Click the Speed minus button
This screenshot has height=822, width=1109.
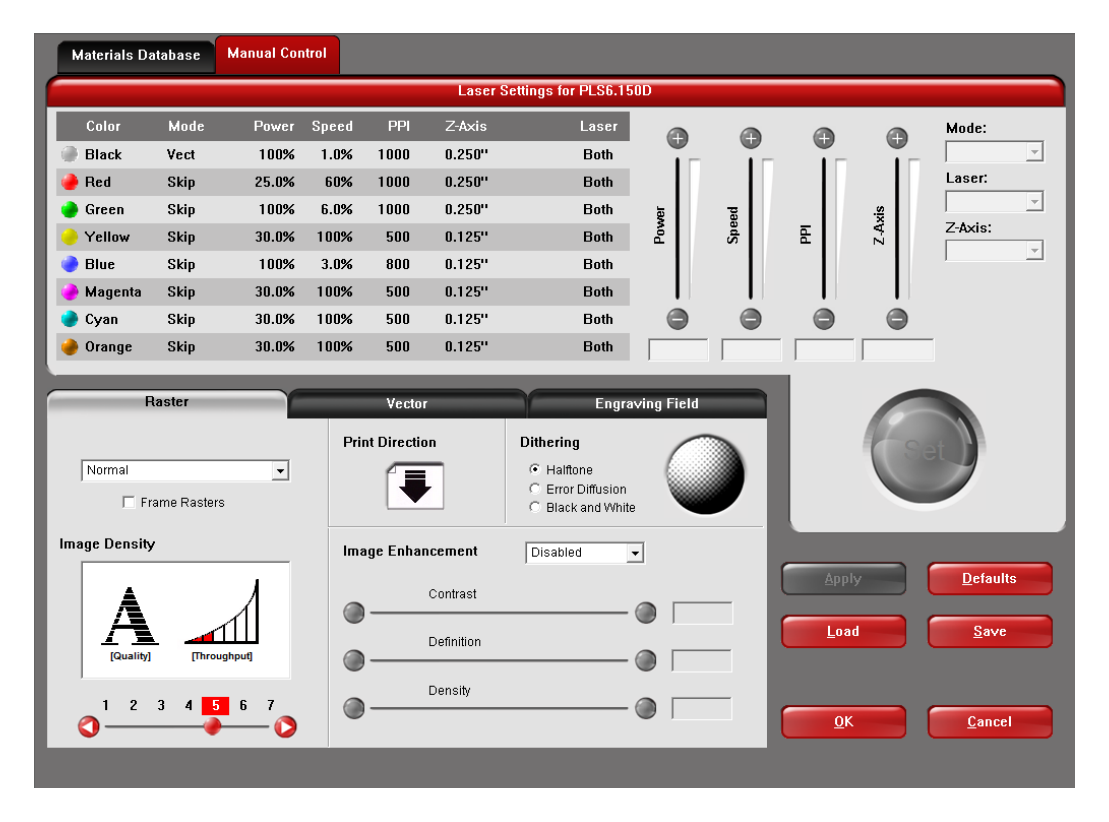point(750,319)
